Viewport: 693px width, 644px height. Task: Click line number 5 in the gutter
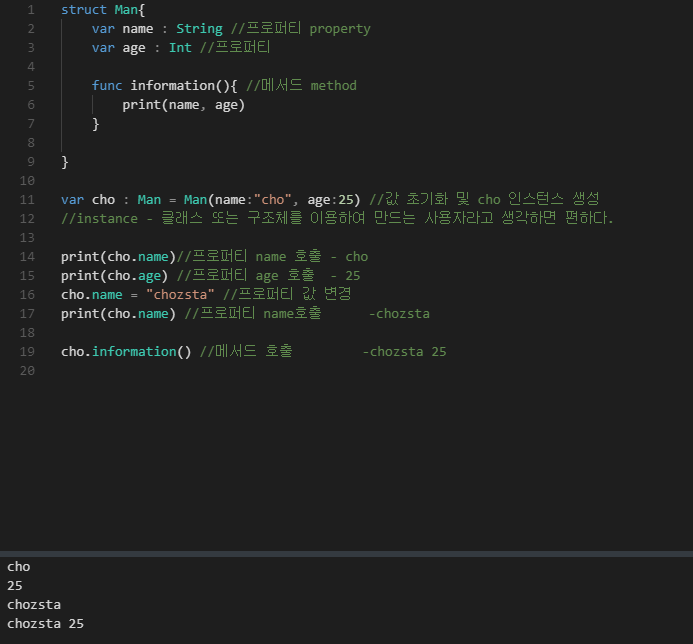tap(30, 86)
